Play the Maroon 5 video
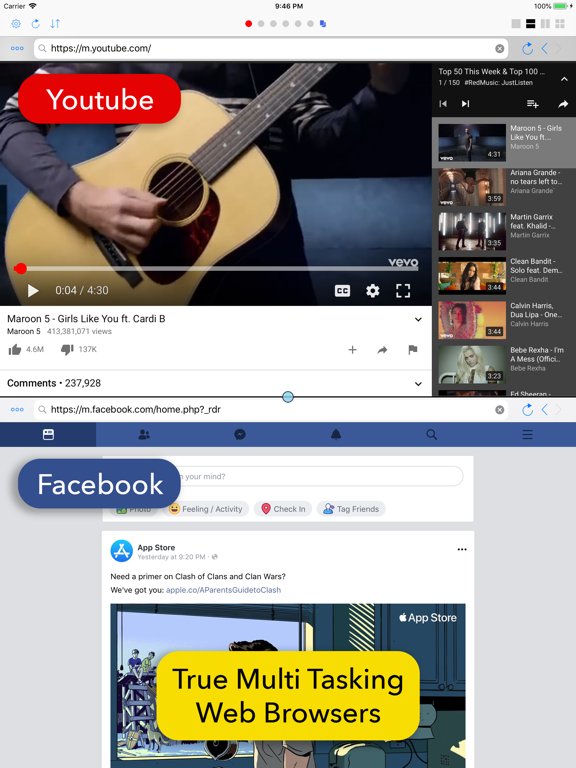This screenshot has width=576, height=768. (33, 290)
